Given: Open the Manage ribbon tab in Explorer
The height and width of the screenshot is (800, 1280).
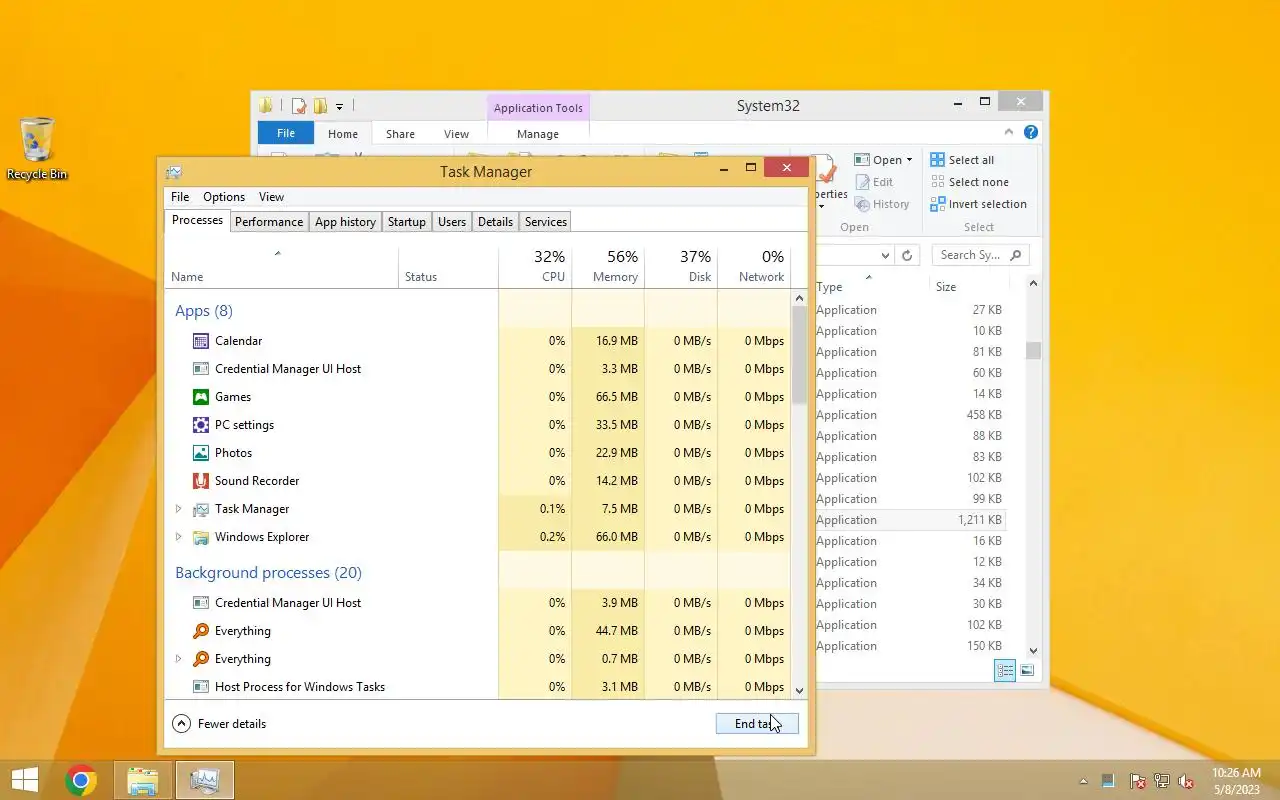Looking at the screenshot, I should [538, 134].
